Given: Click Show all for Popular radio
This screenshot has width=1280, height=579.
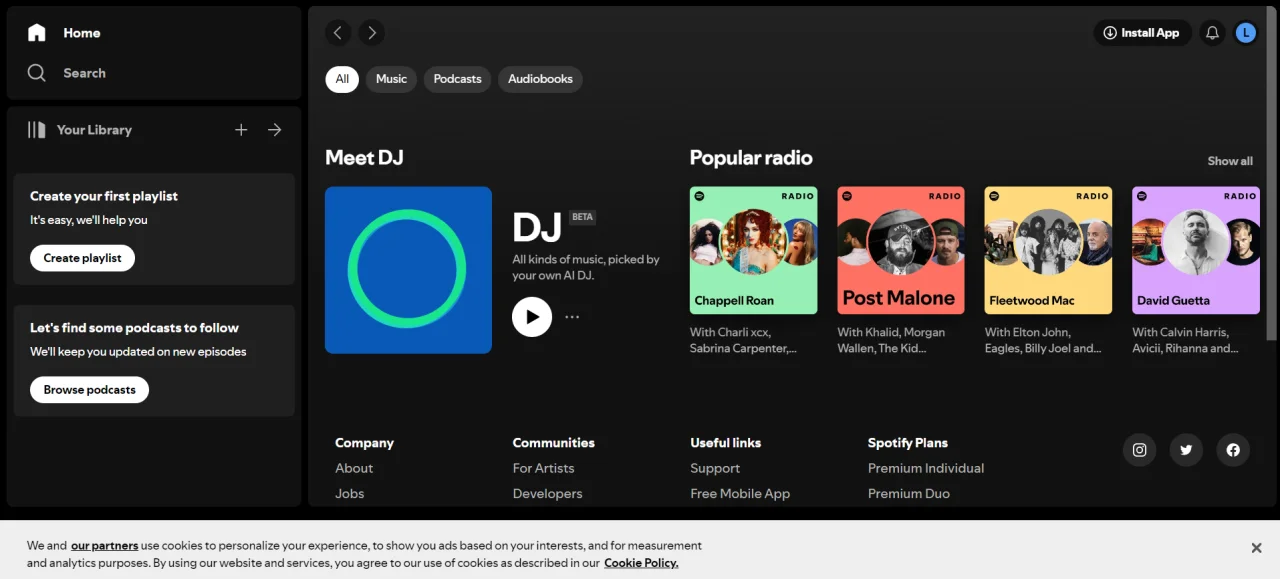Looking at the screenshot, I should click(1230, 161).
